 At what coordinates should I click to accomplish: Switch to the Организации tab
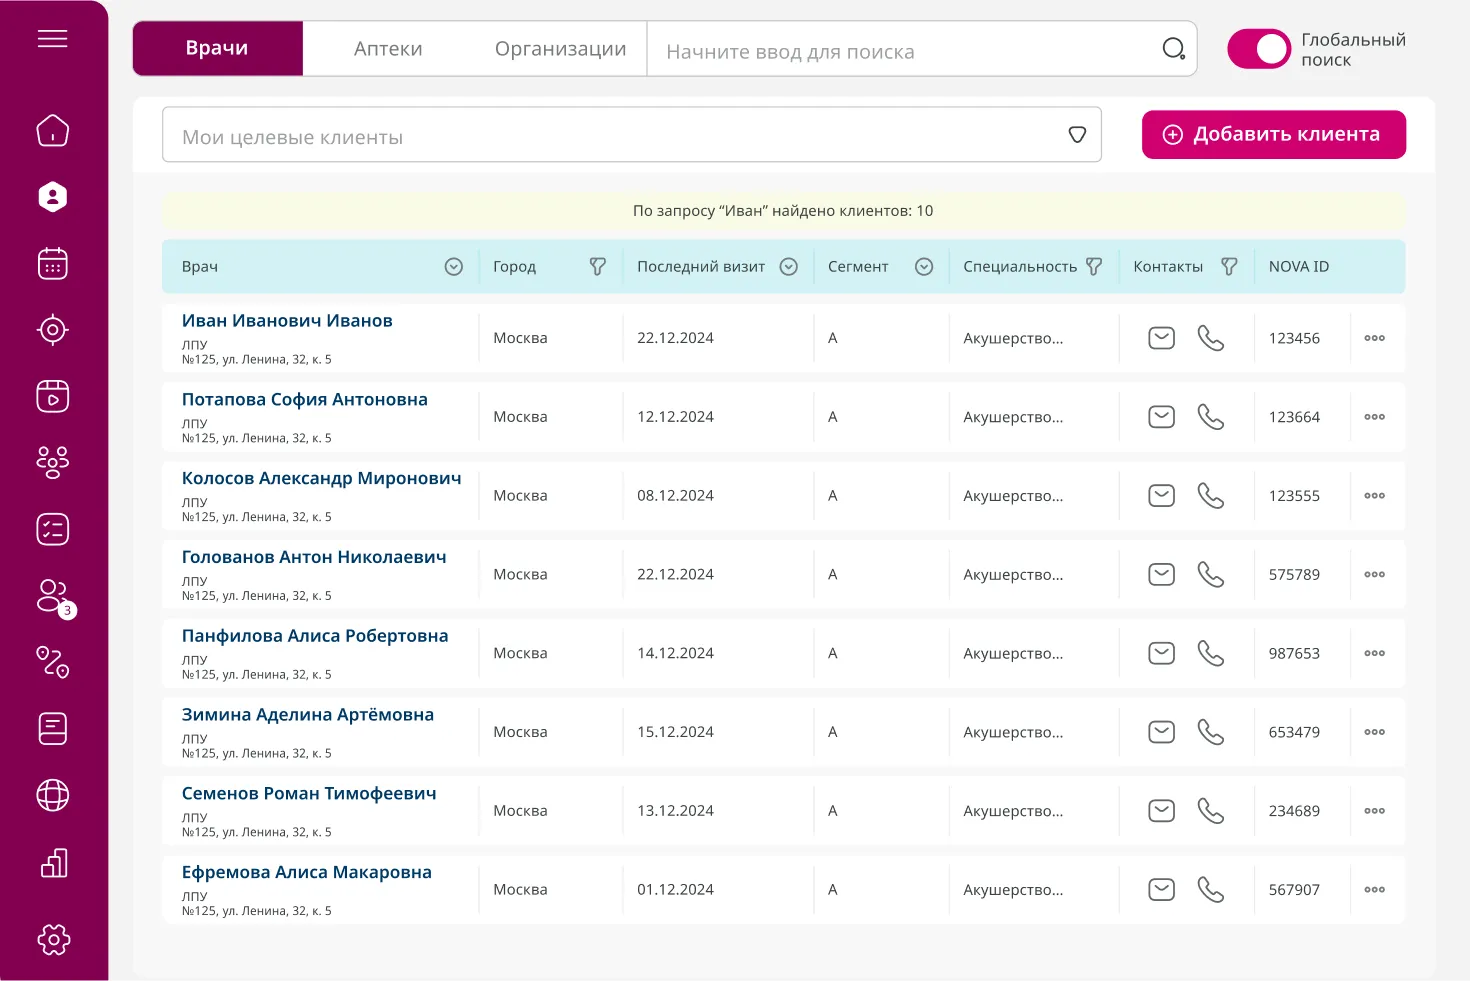click(x=560, y=49)
